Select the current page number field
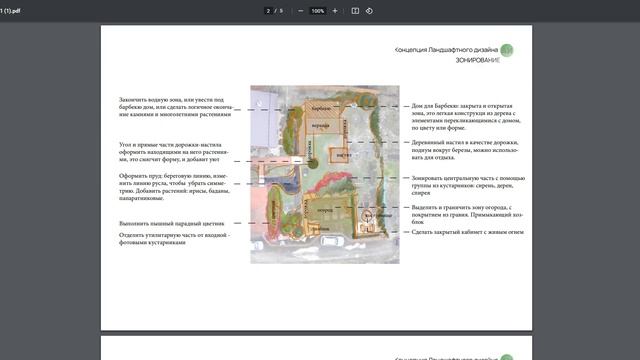Image resolution: width=640 pixels, height=360 pixels. (x=268, y=11)
